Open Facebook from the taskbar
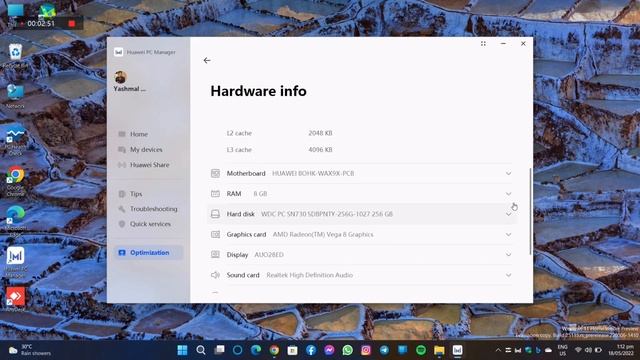Screen dimensions: 640x360 311,350
